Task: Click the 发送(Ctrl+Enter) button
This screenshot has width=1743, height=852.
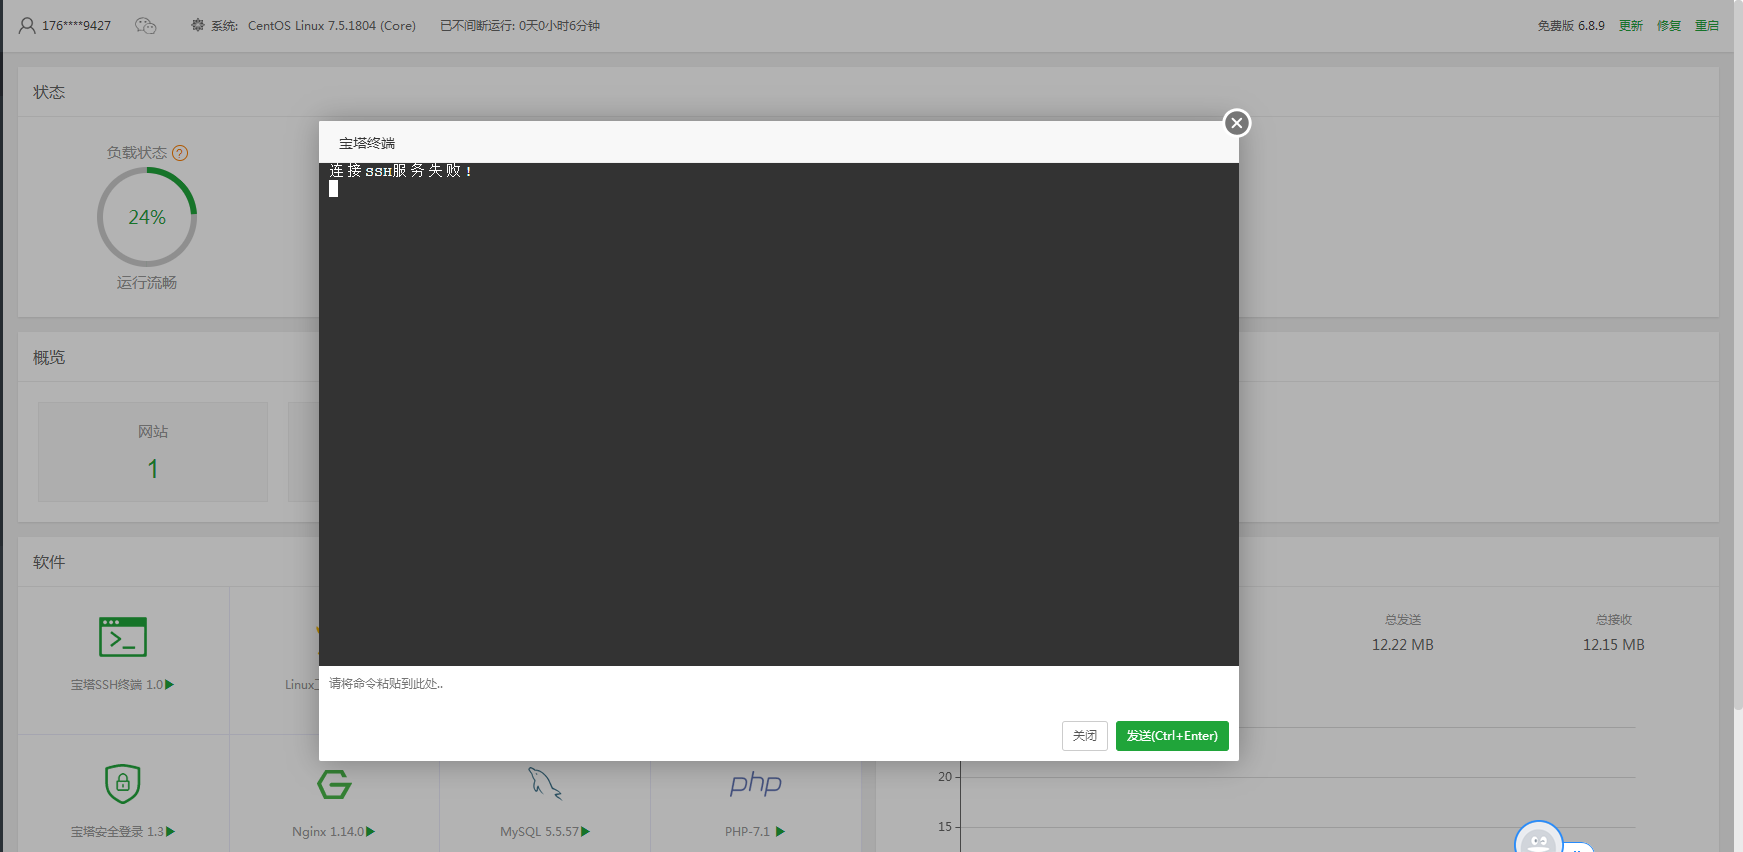Action: (x=1172, y=736)
